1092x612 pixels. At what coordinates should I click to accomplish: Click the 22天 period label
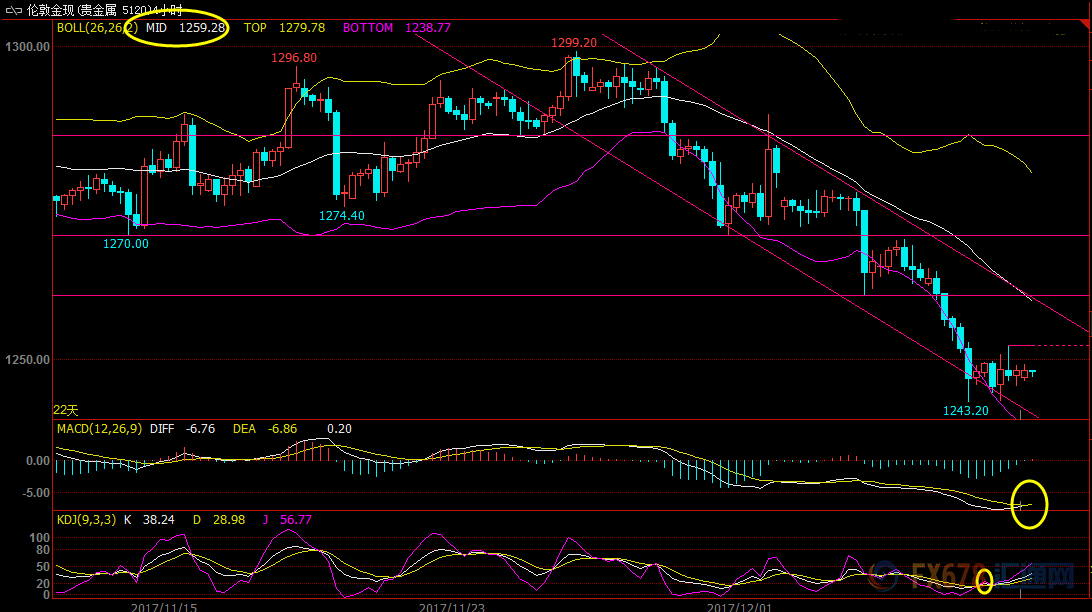[x=66, y=410]
